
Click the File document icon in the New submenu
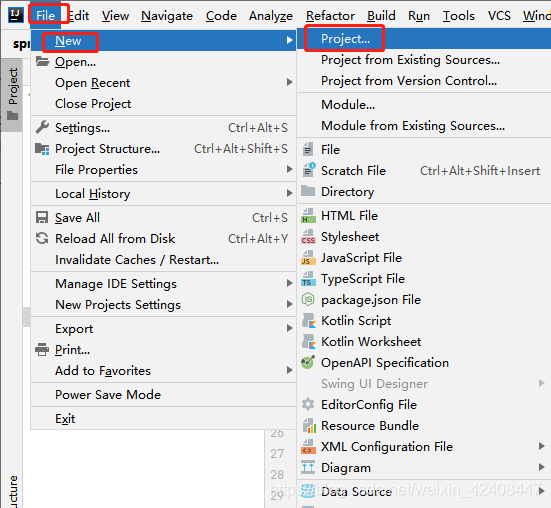(308, 149)
